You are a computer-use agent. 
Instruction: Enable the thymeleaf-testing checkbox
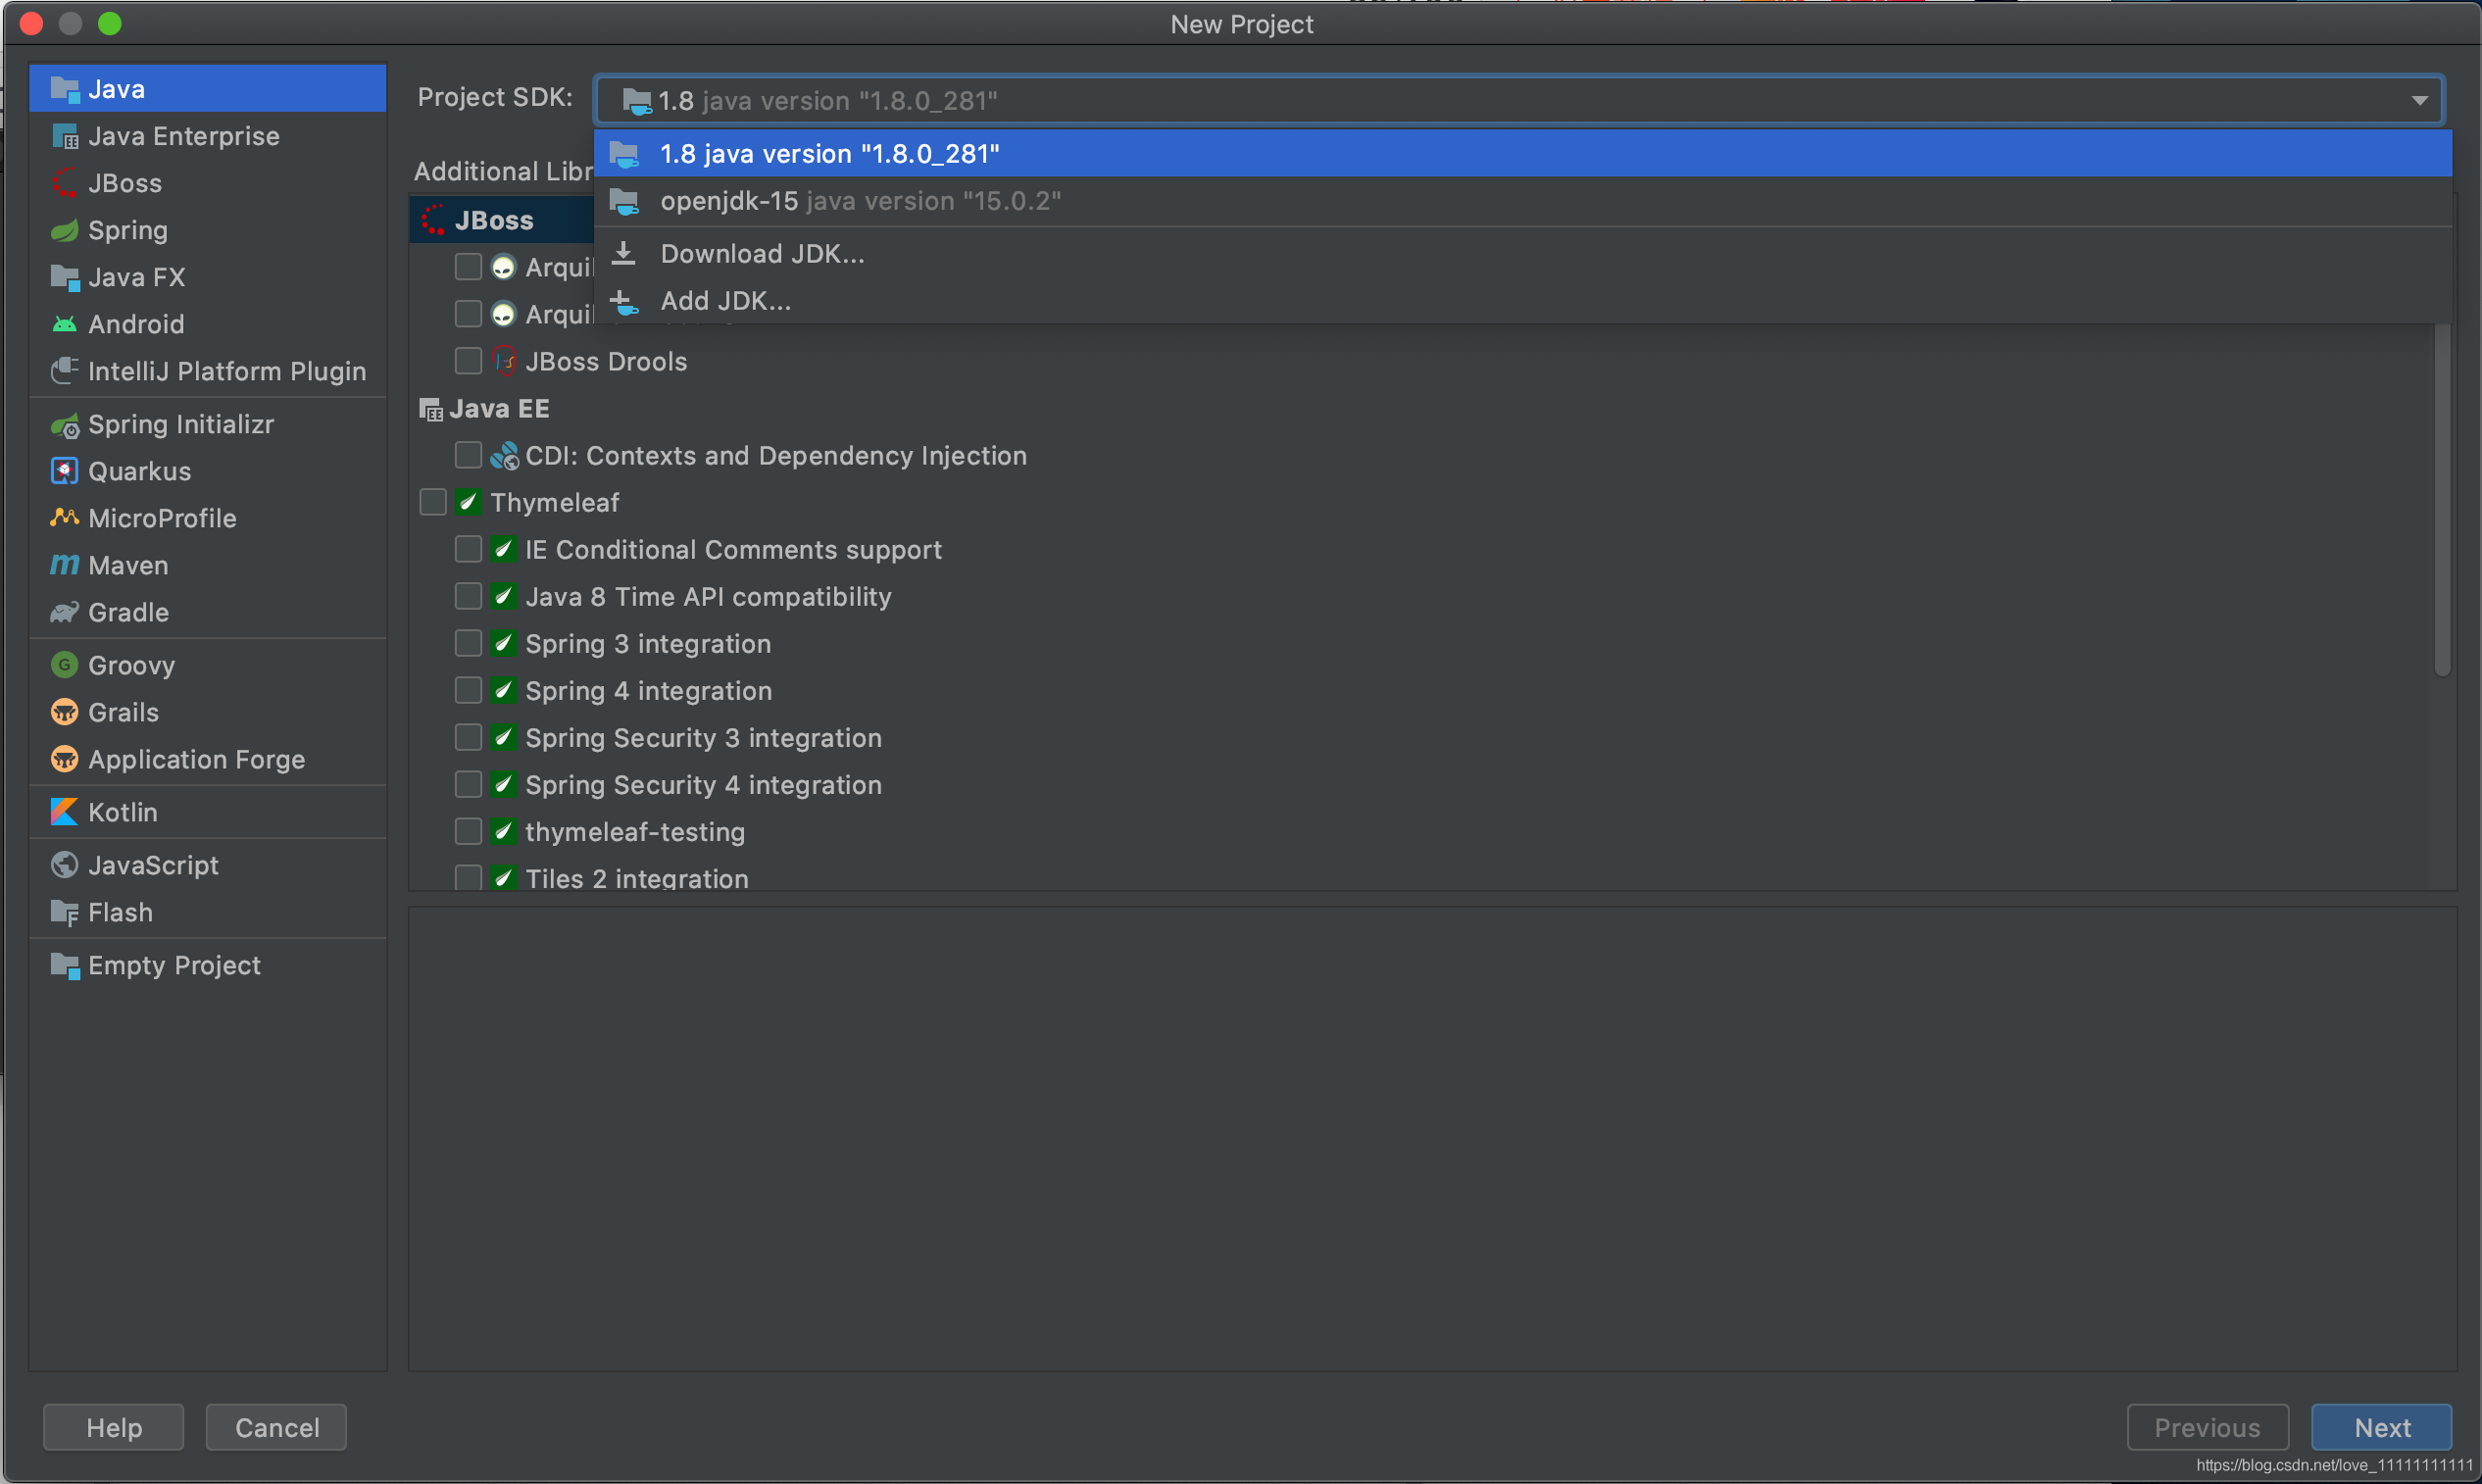pyautogui.click(x=468, y=831)
